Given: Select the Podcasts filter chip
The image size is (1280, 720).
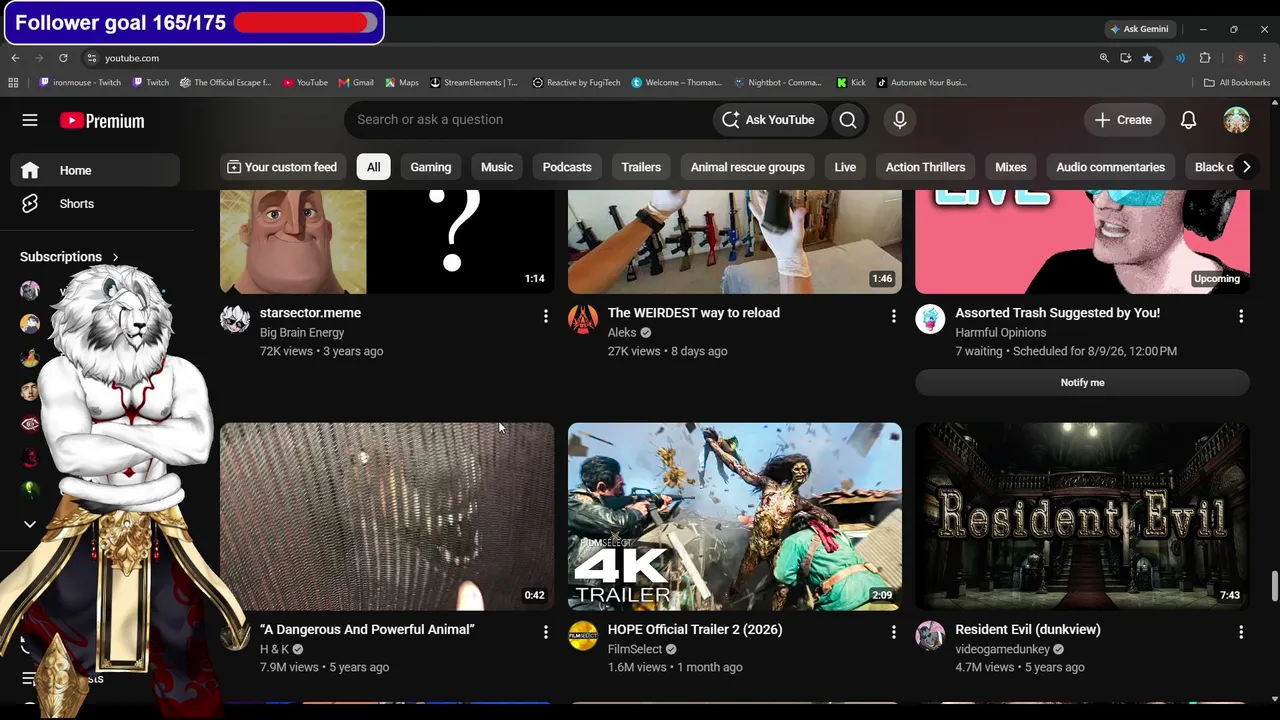Looking at the screenshot, I should pyautogui.click(x=567, y=167).
